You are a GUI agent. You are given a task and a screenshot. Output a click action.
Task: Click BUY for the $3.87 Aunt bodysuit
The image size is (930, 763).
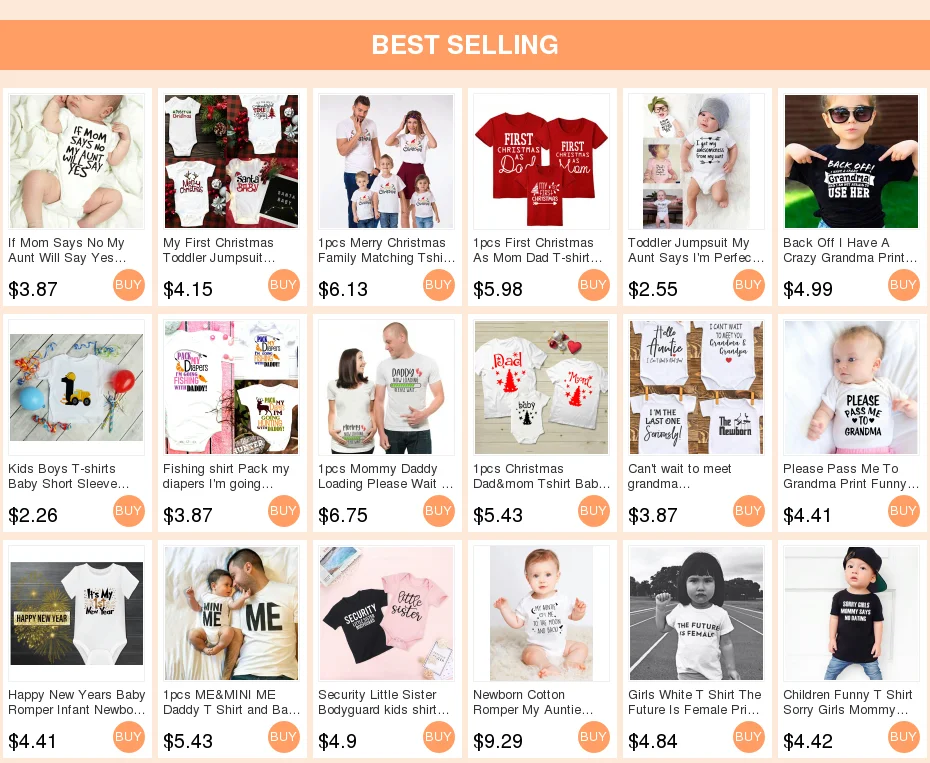(129, 285)
